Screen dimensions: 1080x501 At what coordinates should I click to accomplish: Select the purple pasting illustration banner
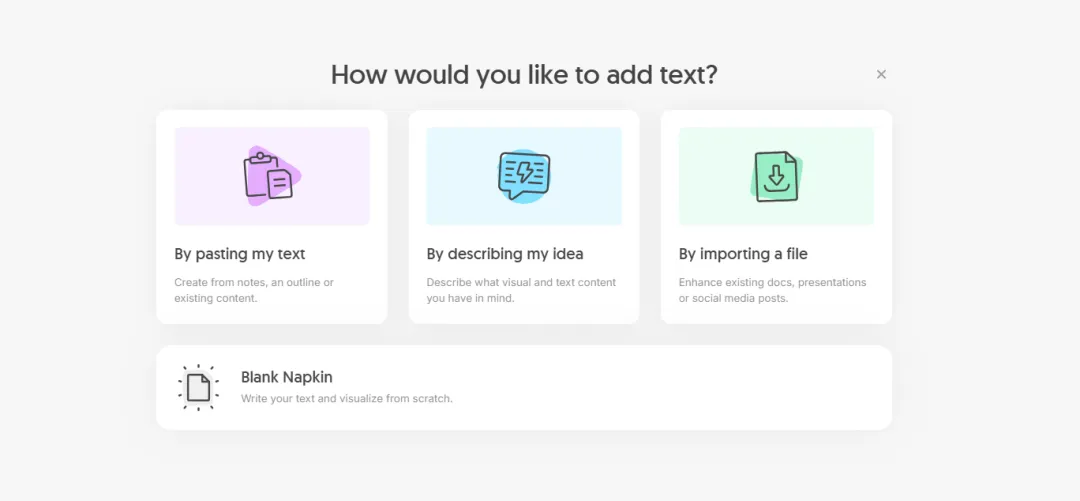point(272,176)
